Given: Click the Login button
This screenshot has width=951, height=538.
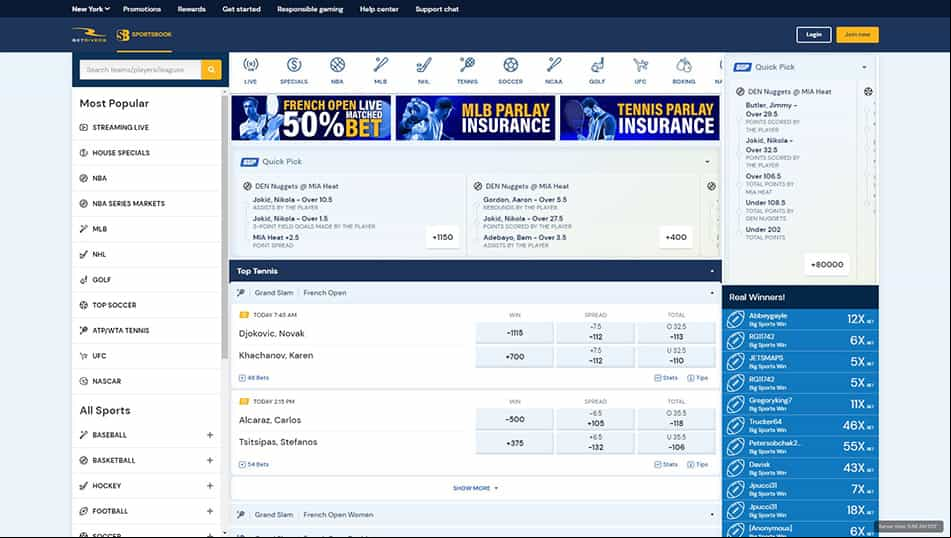Looking at the screenshot, I should (813, 35).
